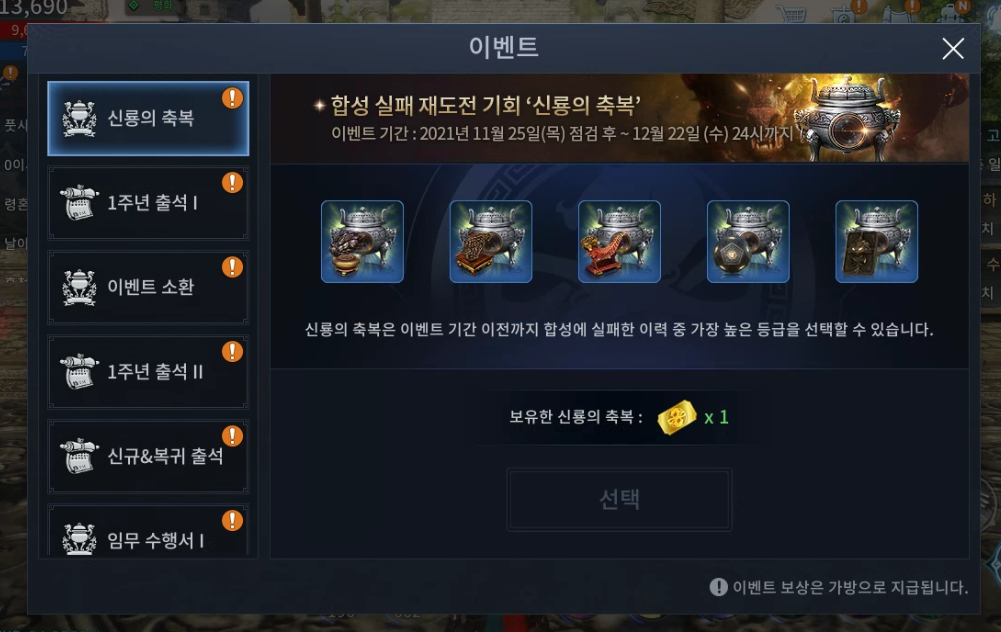Choose the third cauldron item with red horse
1001x632 pixels.
[619, 241]
